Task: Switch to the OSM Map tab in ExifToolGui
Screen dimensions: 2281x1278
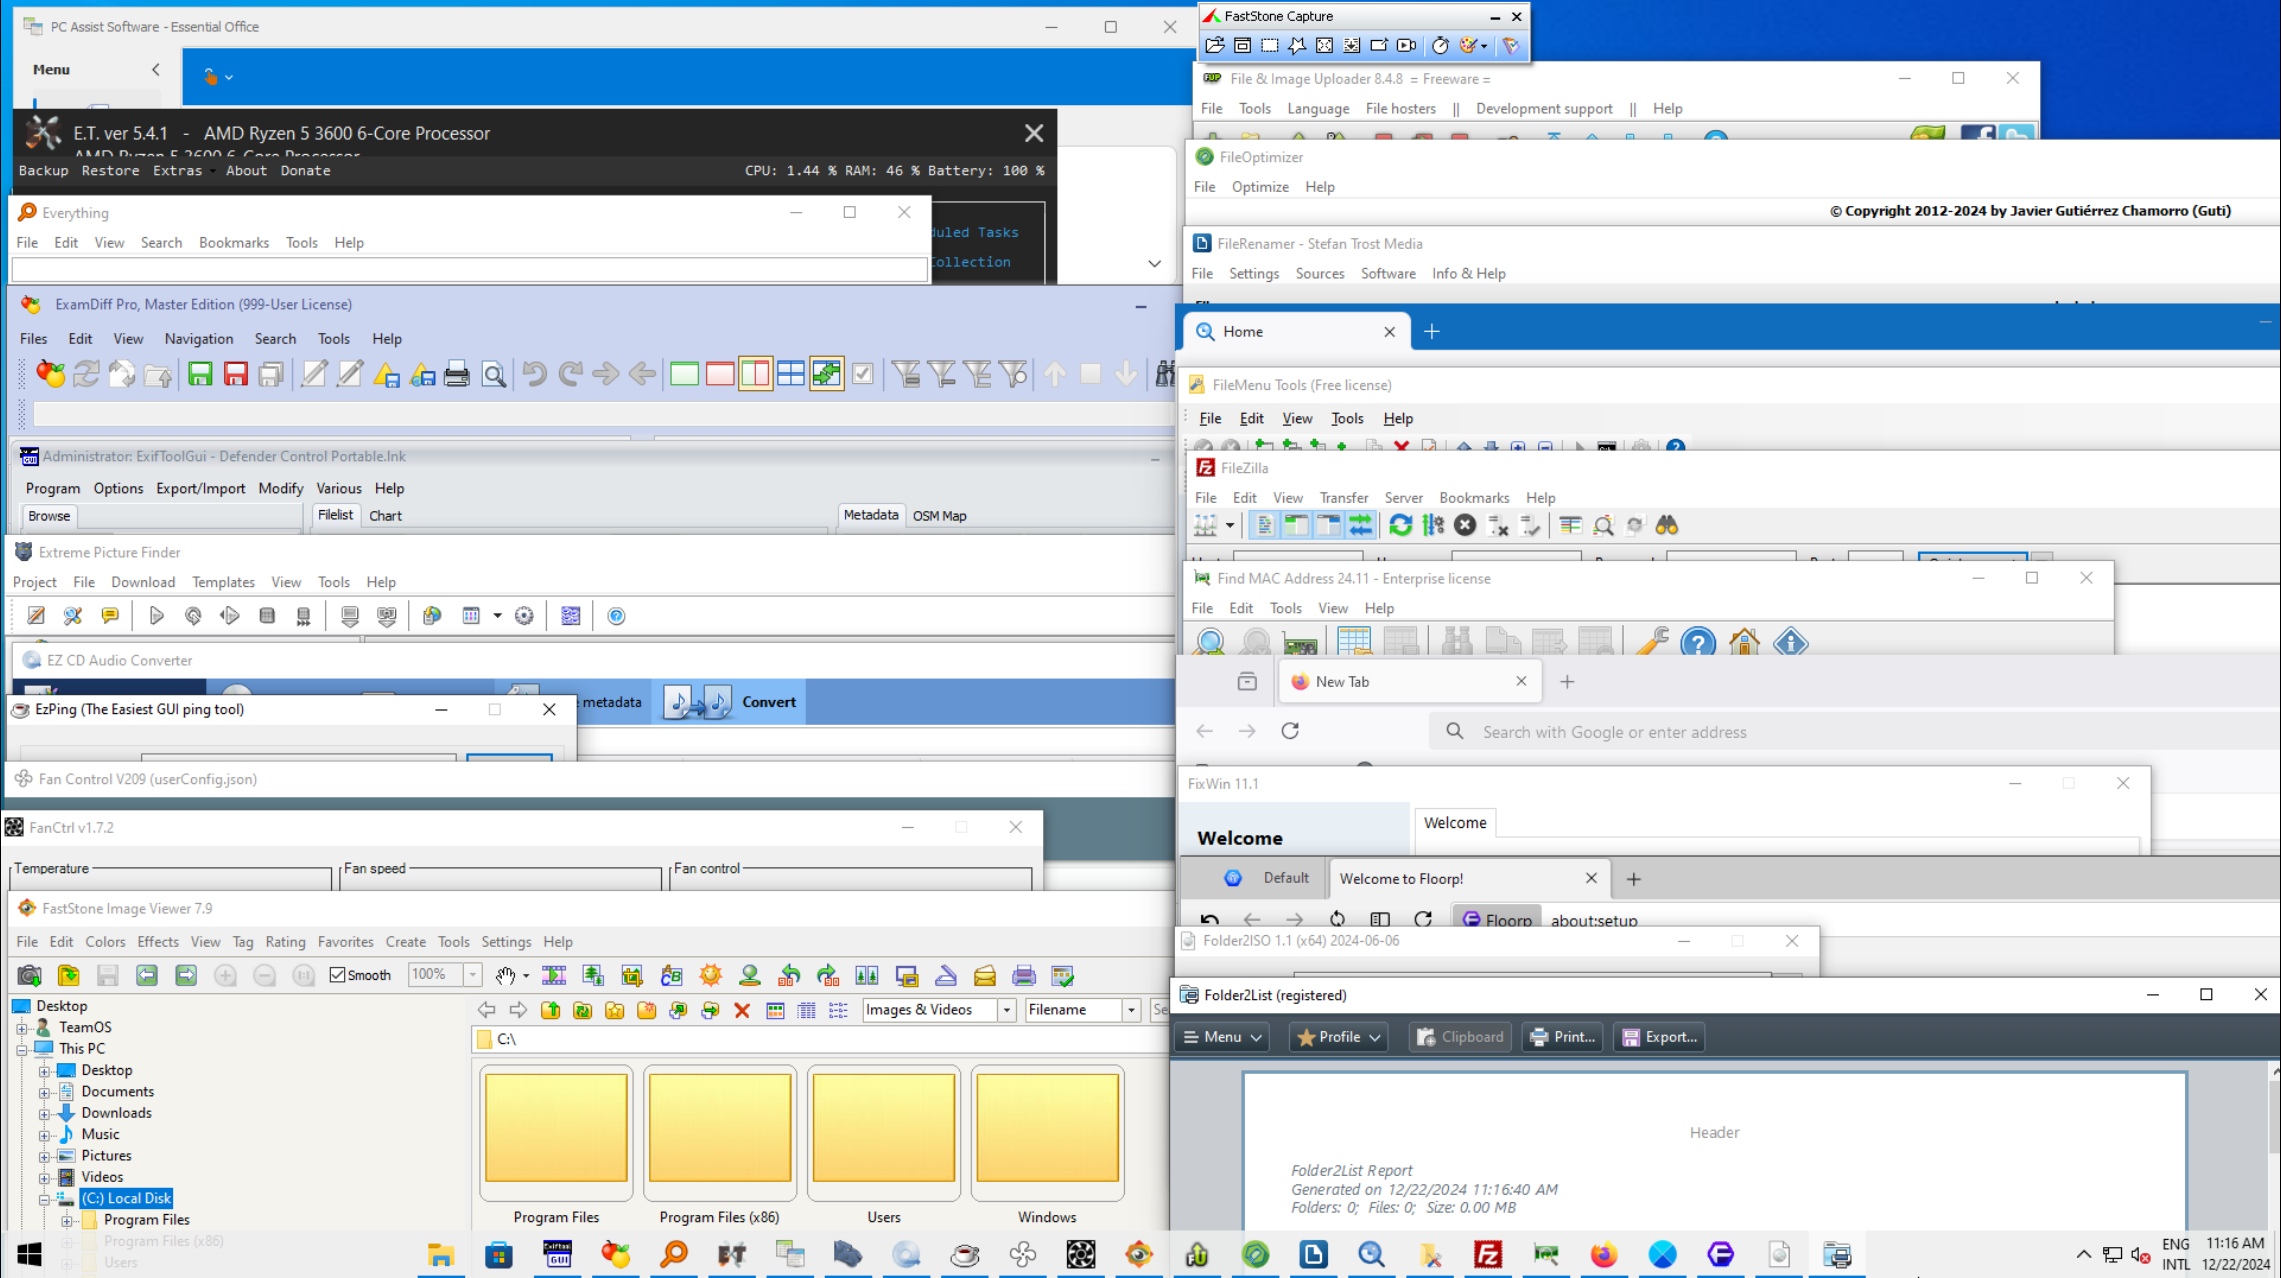Action: coord(939,516)
